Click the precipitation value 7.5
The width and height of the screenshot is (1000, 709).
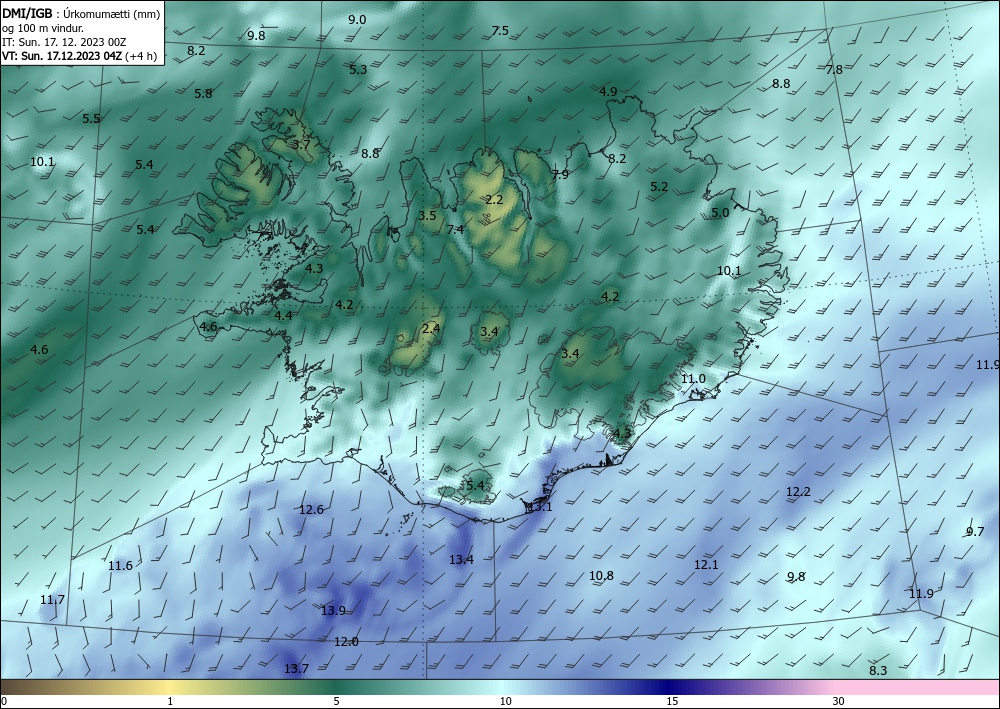(x=500, y=31)
